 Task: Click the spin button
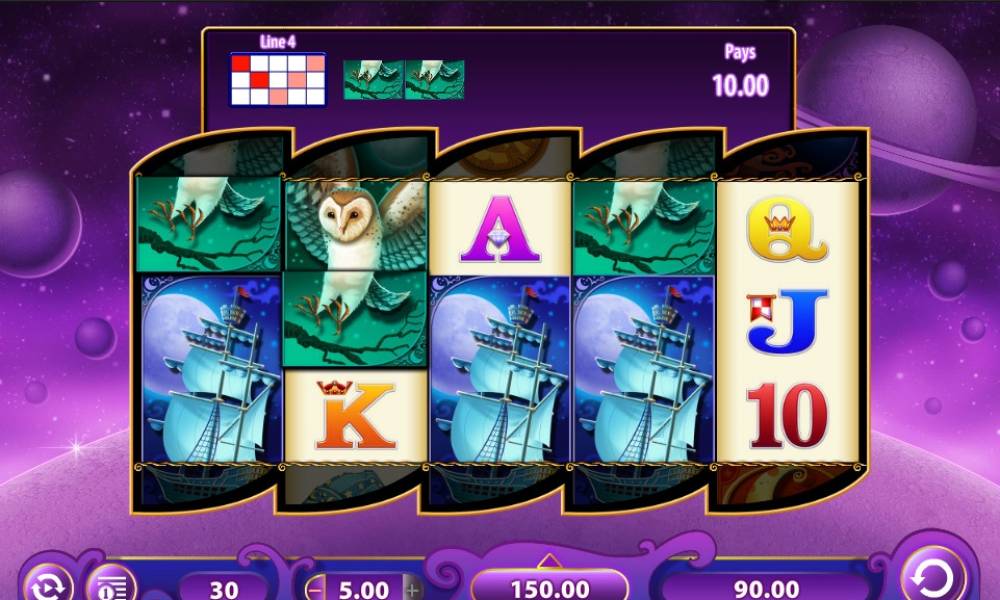[933, 576]
